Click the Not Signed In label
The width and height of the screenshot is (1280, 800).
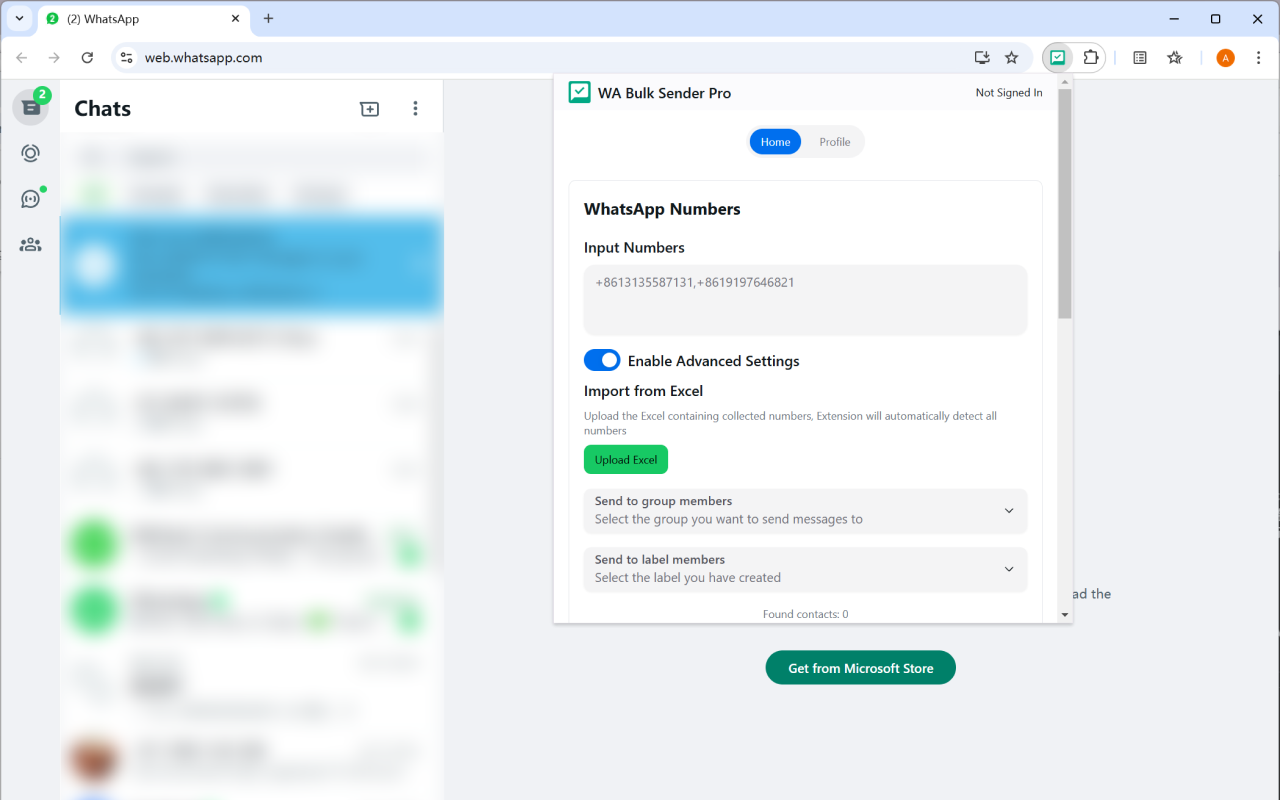click(1009, 93)
